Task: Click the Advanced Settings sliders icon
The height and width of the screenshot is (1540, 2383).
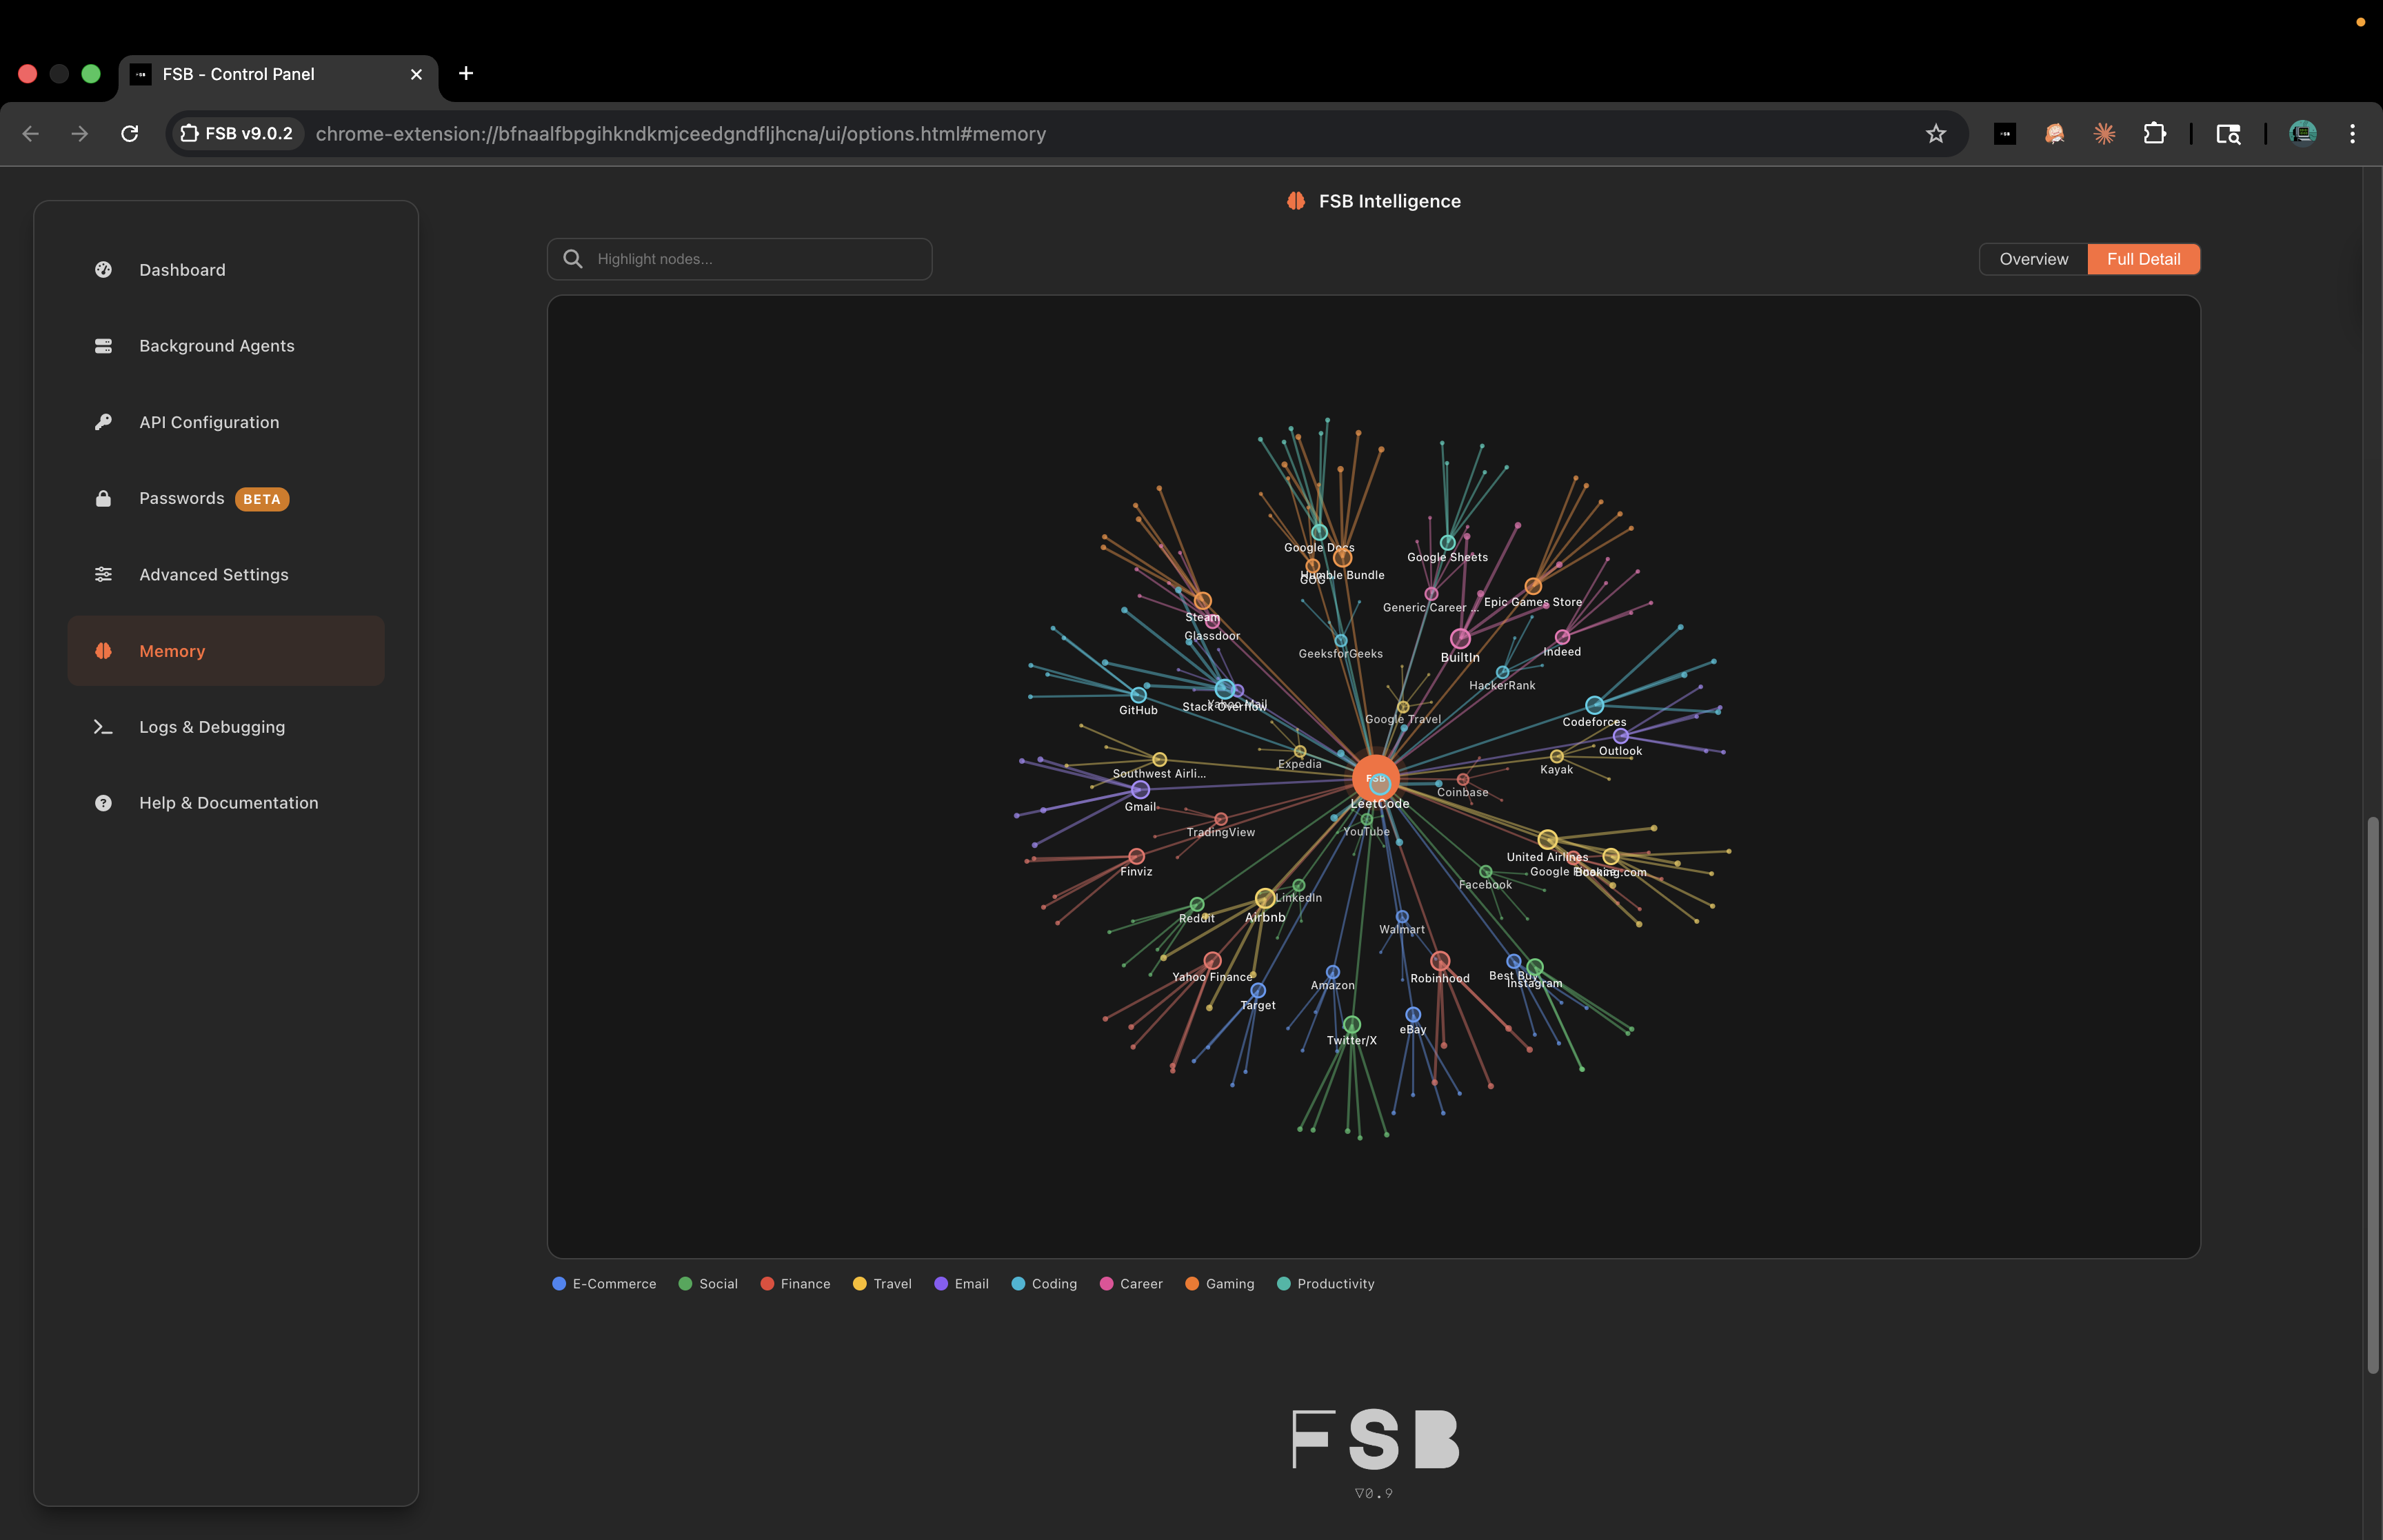Action: click(x=103, y=574)
